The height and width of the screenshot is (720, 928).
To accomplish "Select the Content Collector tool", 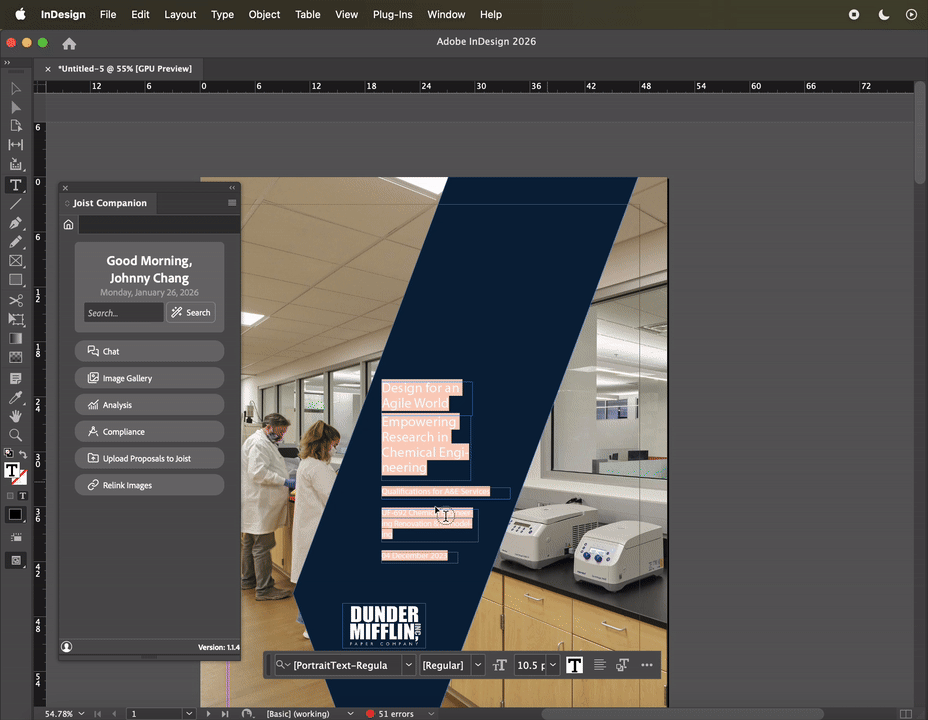I will click(x=15, y=164).
